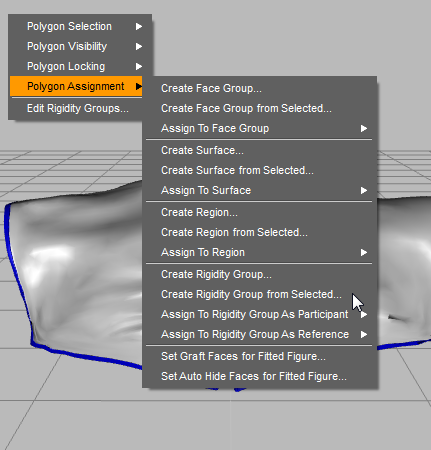Image resolution: width=431 pixels, height=450 pixels.
Task: Open Assign To Rigidity Group As Reference
Action: 260,334
